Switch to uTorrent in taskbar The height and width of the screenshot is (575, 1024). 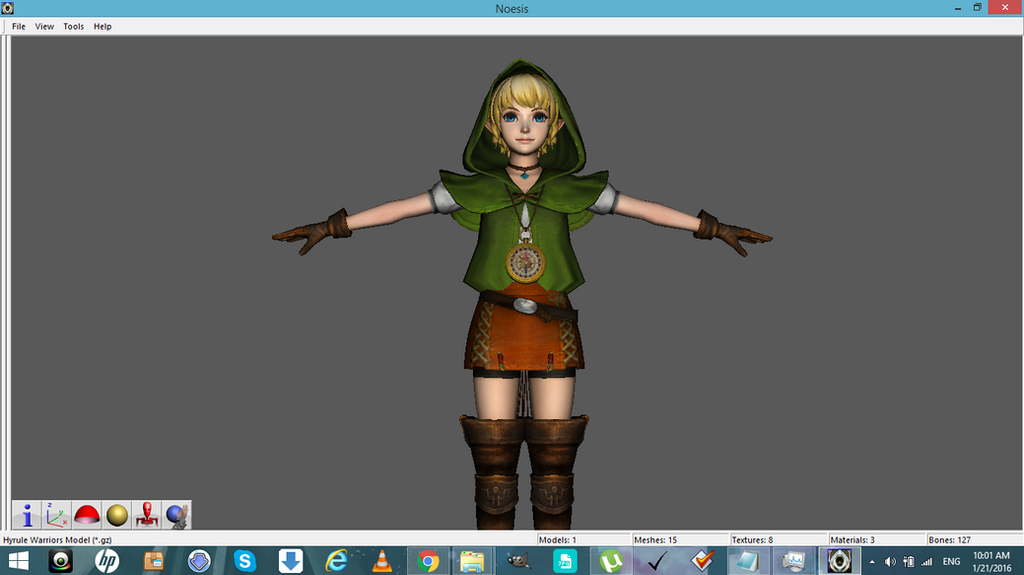point(611,561)
